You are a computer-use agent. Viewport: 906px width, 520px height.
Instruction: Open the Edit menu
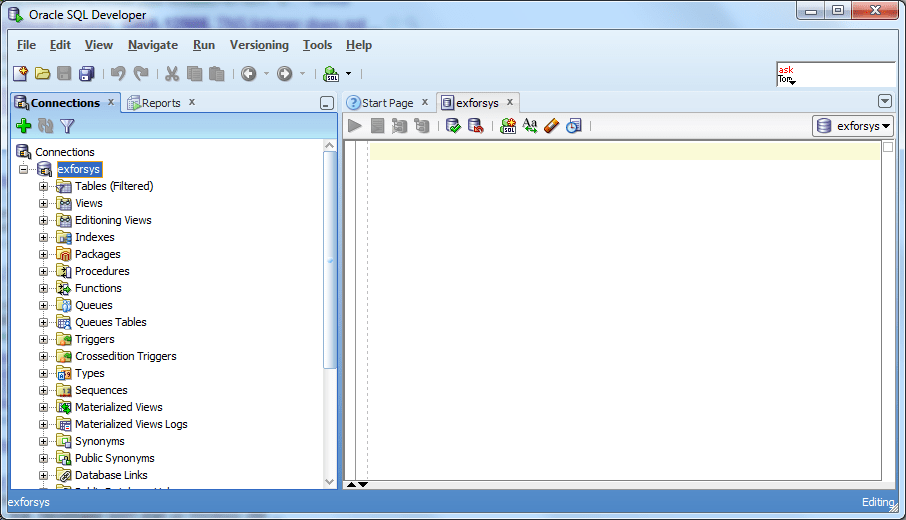[60, 45]
